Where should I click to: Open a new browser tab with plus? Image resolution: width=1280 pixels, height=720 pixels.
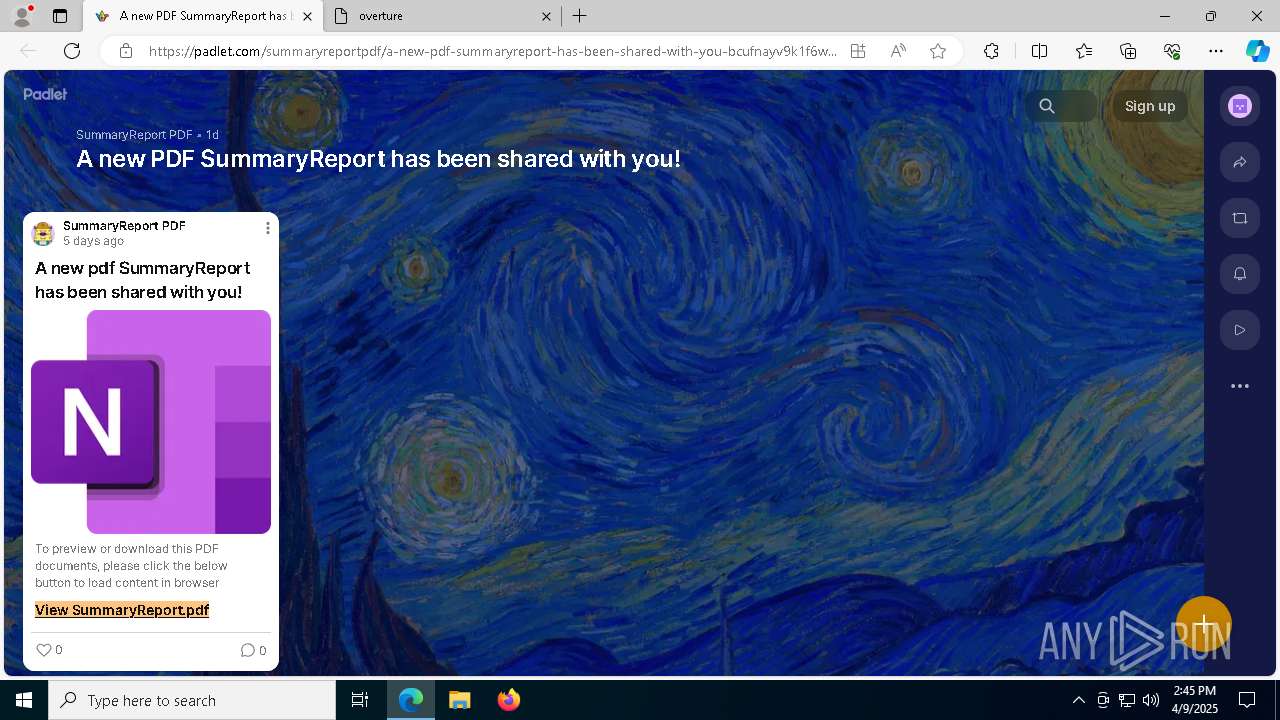pos(580,16)
